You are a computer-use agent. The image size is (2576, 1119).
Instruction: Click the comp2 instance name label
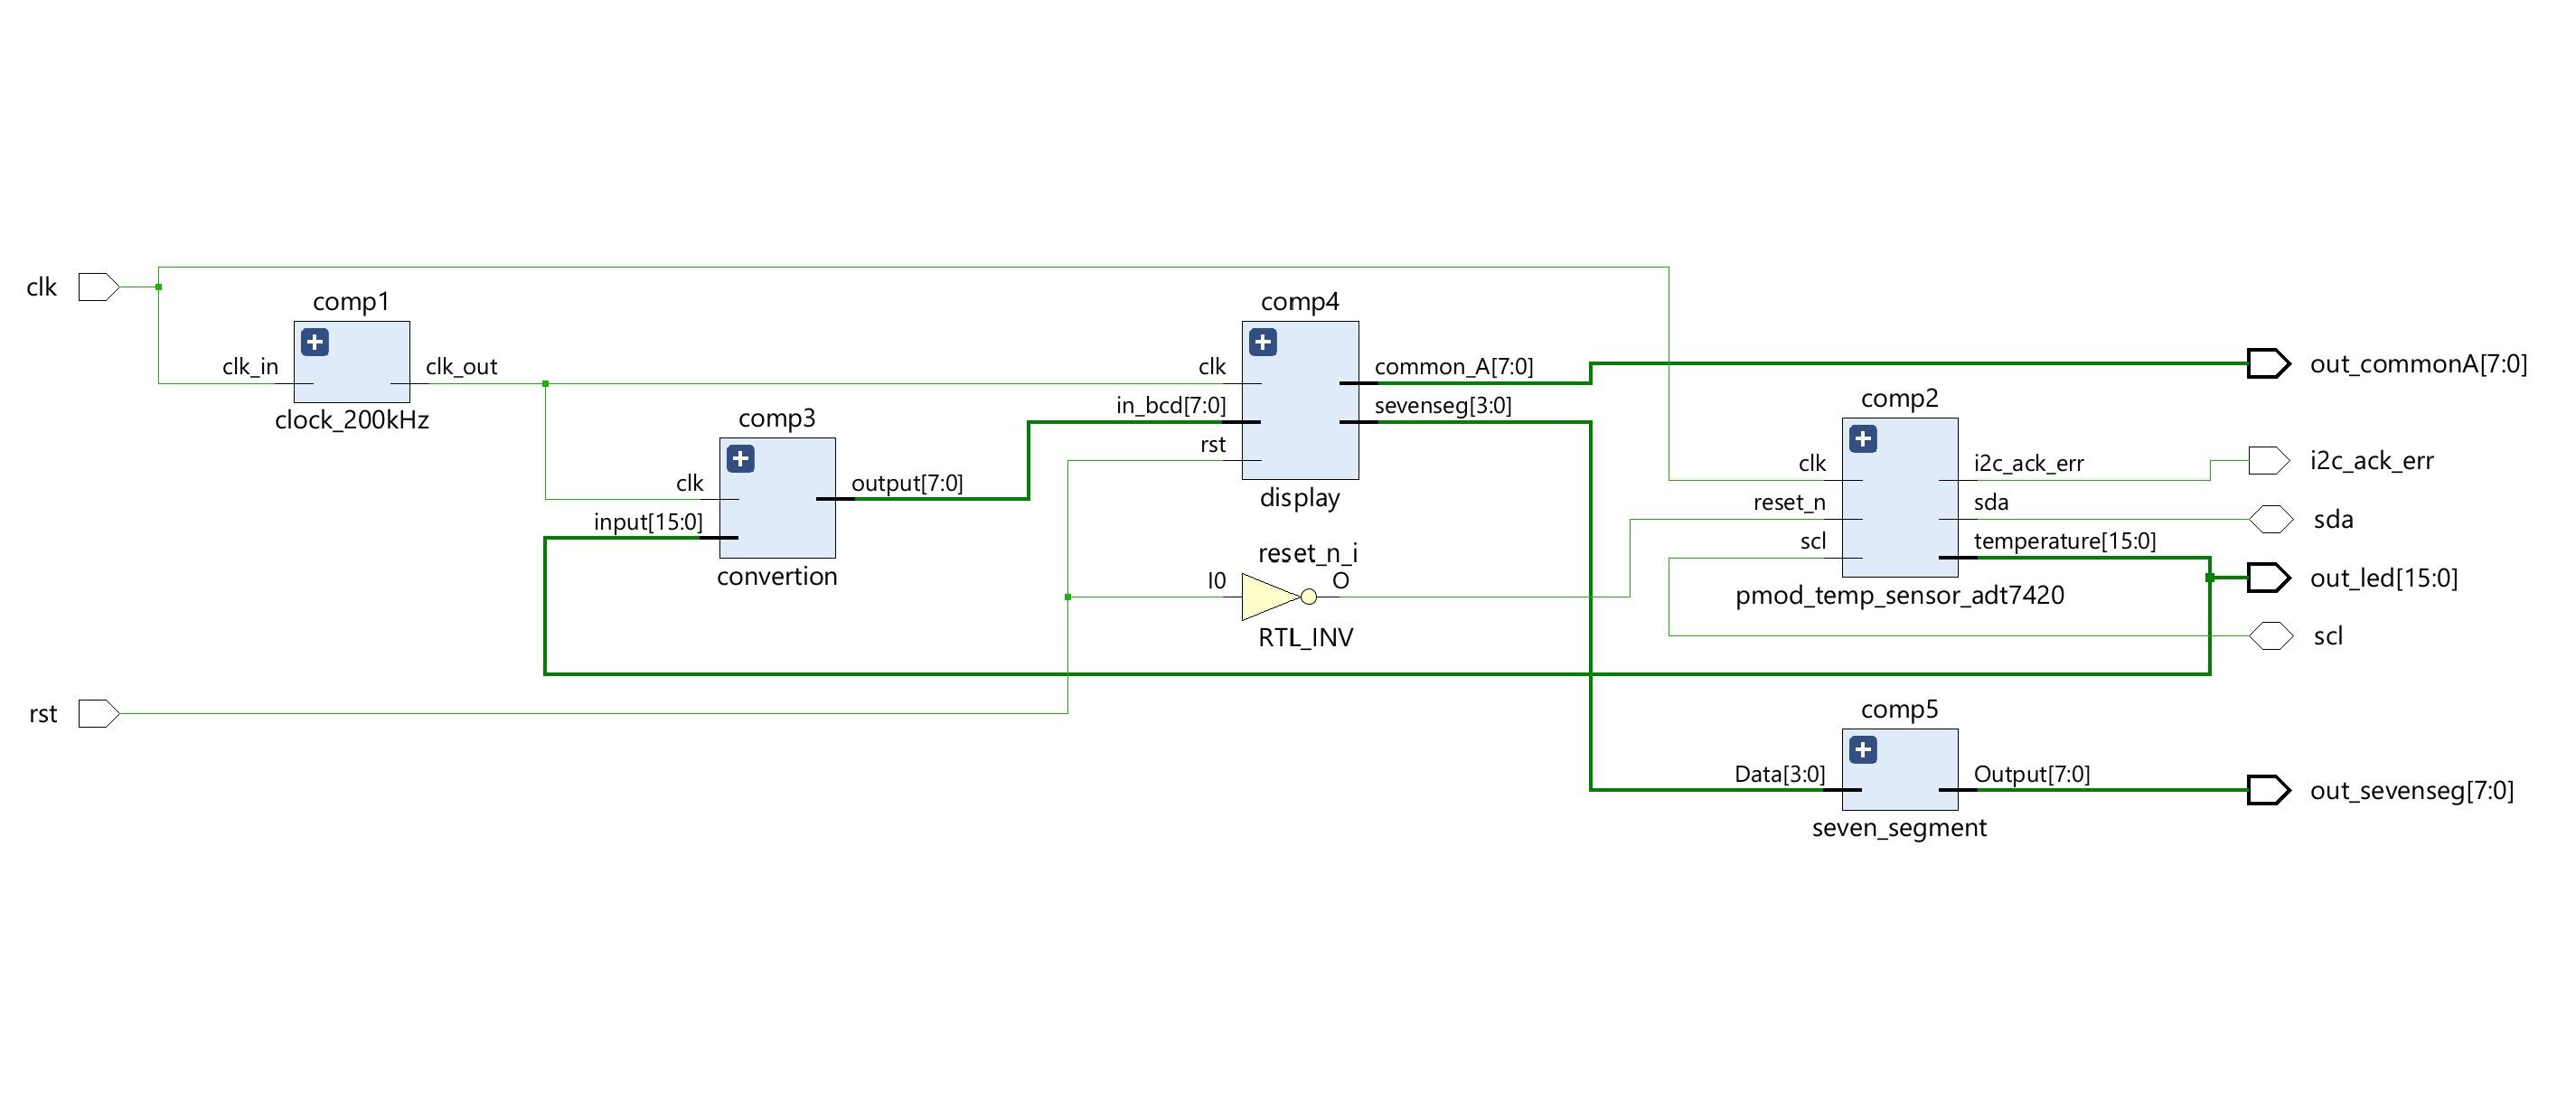click(x=1900, y=399)
